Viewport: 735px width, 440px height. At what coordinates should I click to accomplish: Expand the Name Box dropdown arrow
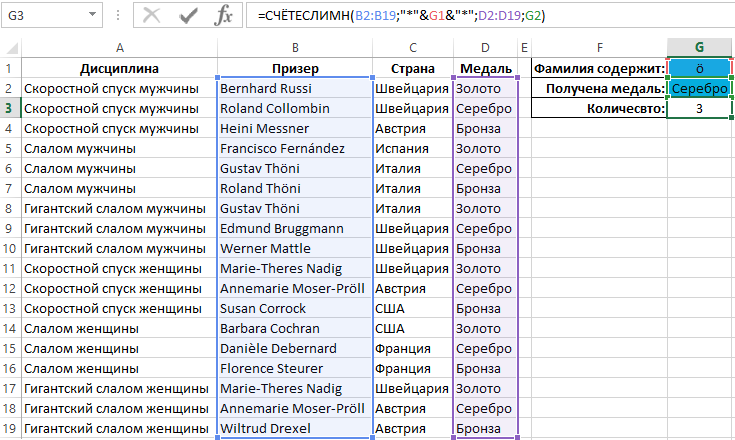(x=92, y=16)
